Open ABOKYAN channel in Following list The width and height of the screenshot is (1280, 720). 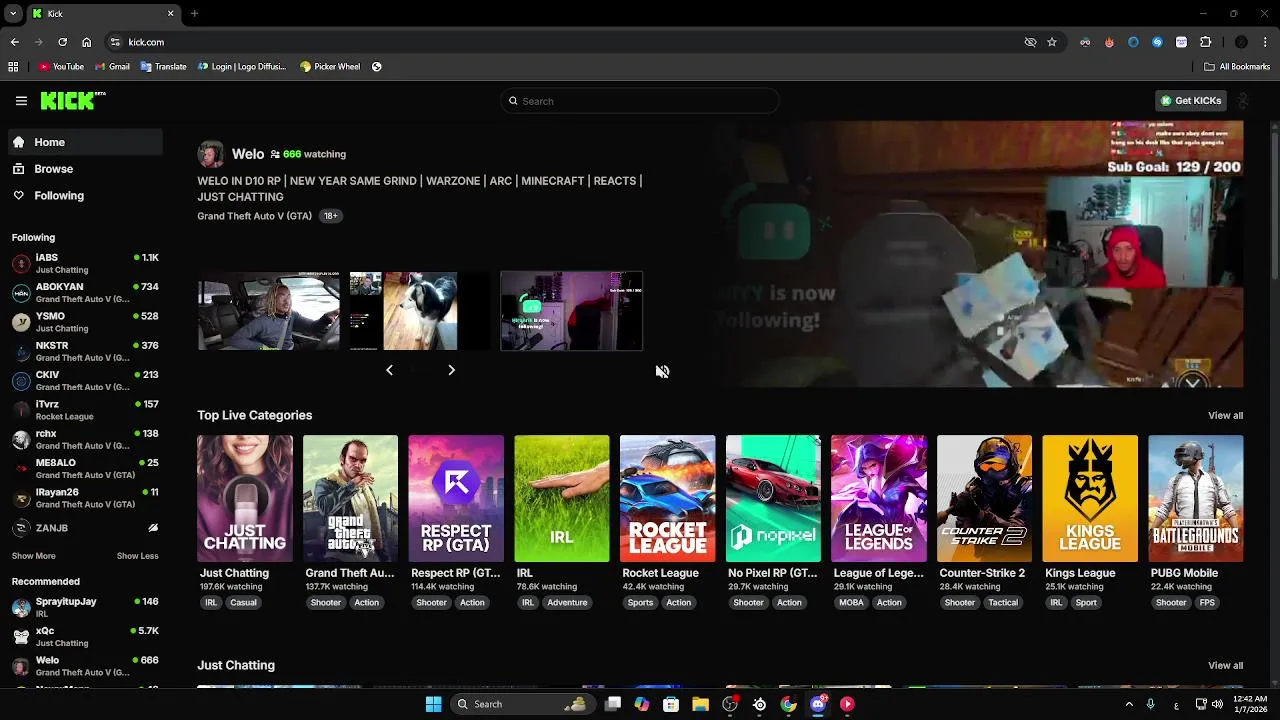85,293
